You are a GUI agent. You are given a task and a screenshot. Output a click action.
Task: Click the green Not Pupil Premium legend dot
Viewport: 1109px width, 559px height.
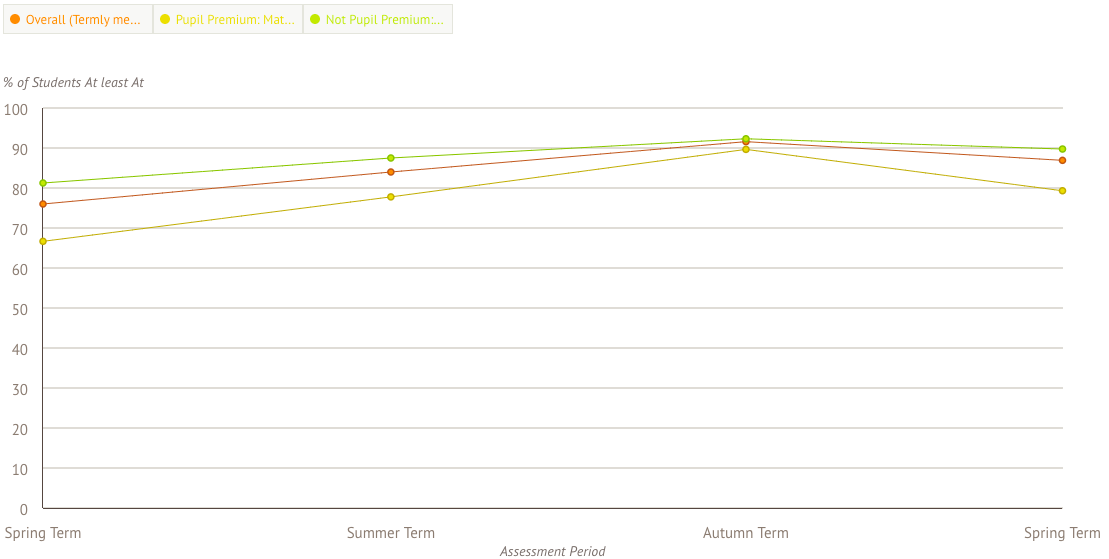click(x=315, y=19)
